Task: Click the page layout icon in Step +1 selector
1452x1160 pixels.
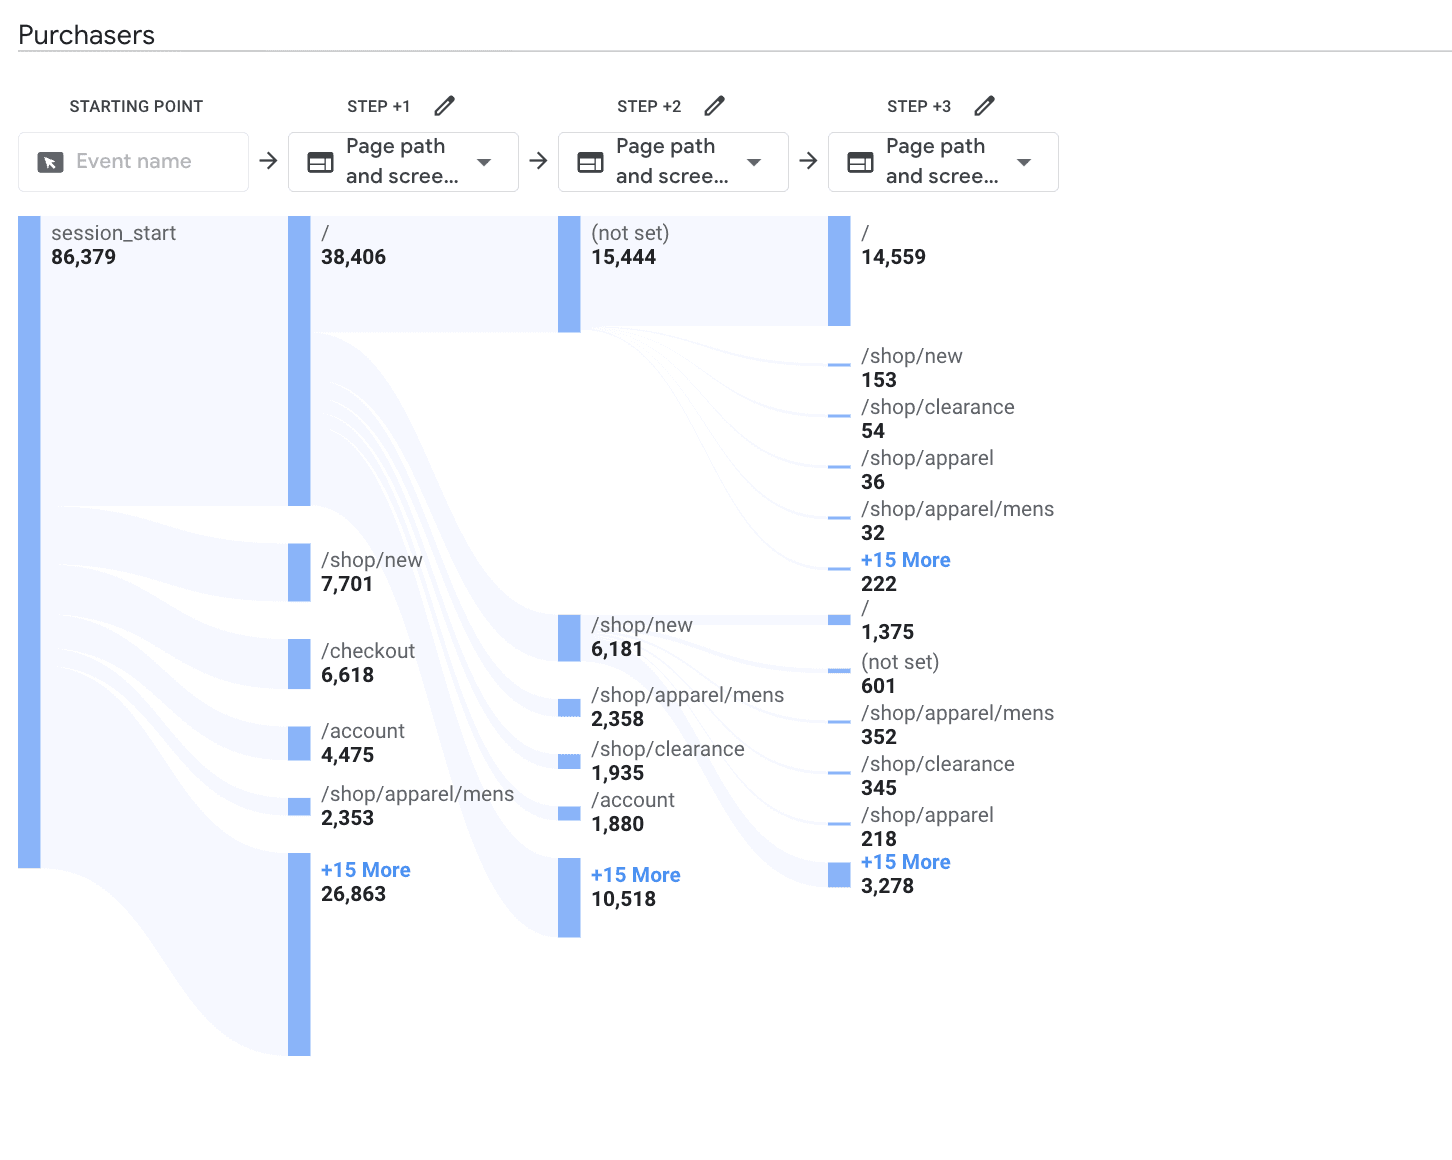Action: [x=321, y=162]
